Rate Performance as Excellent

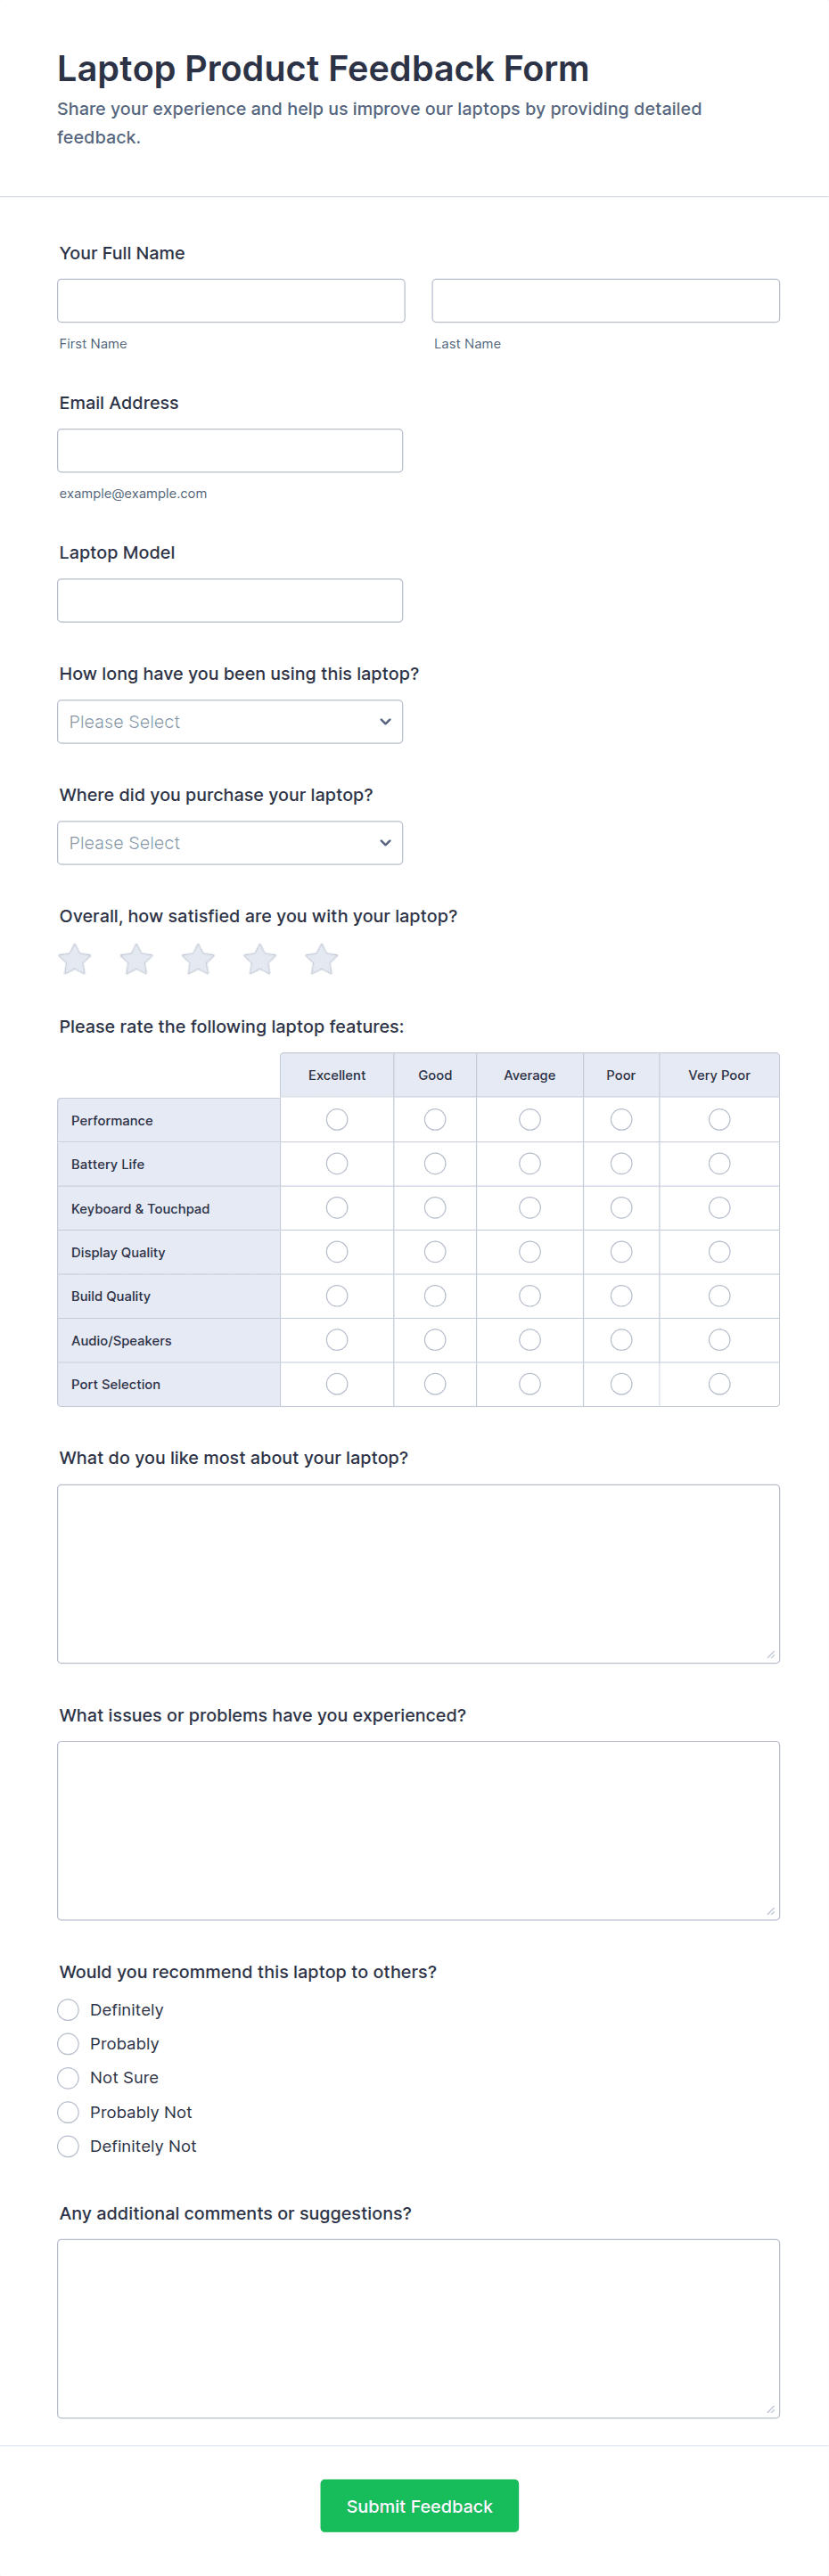point(337,1119)
